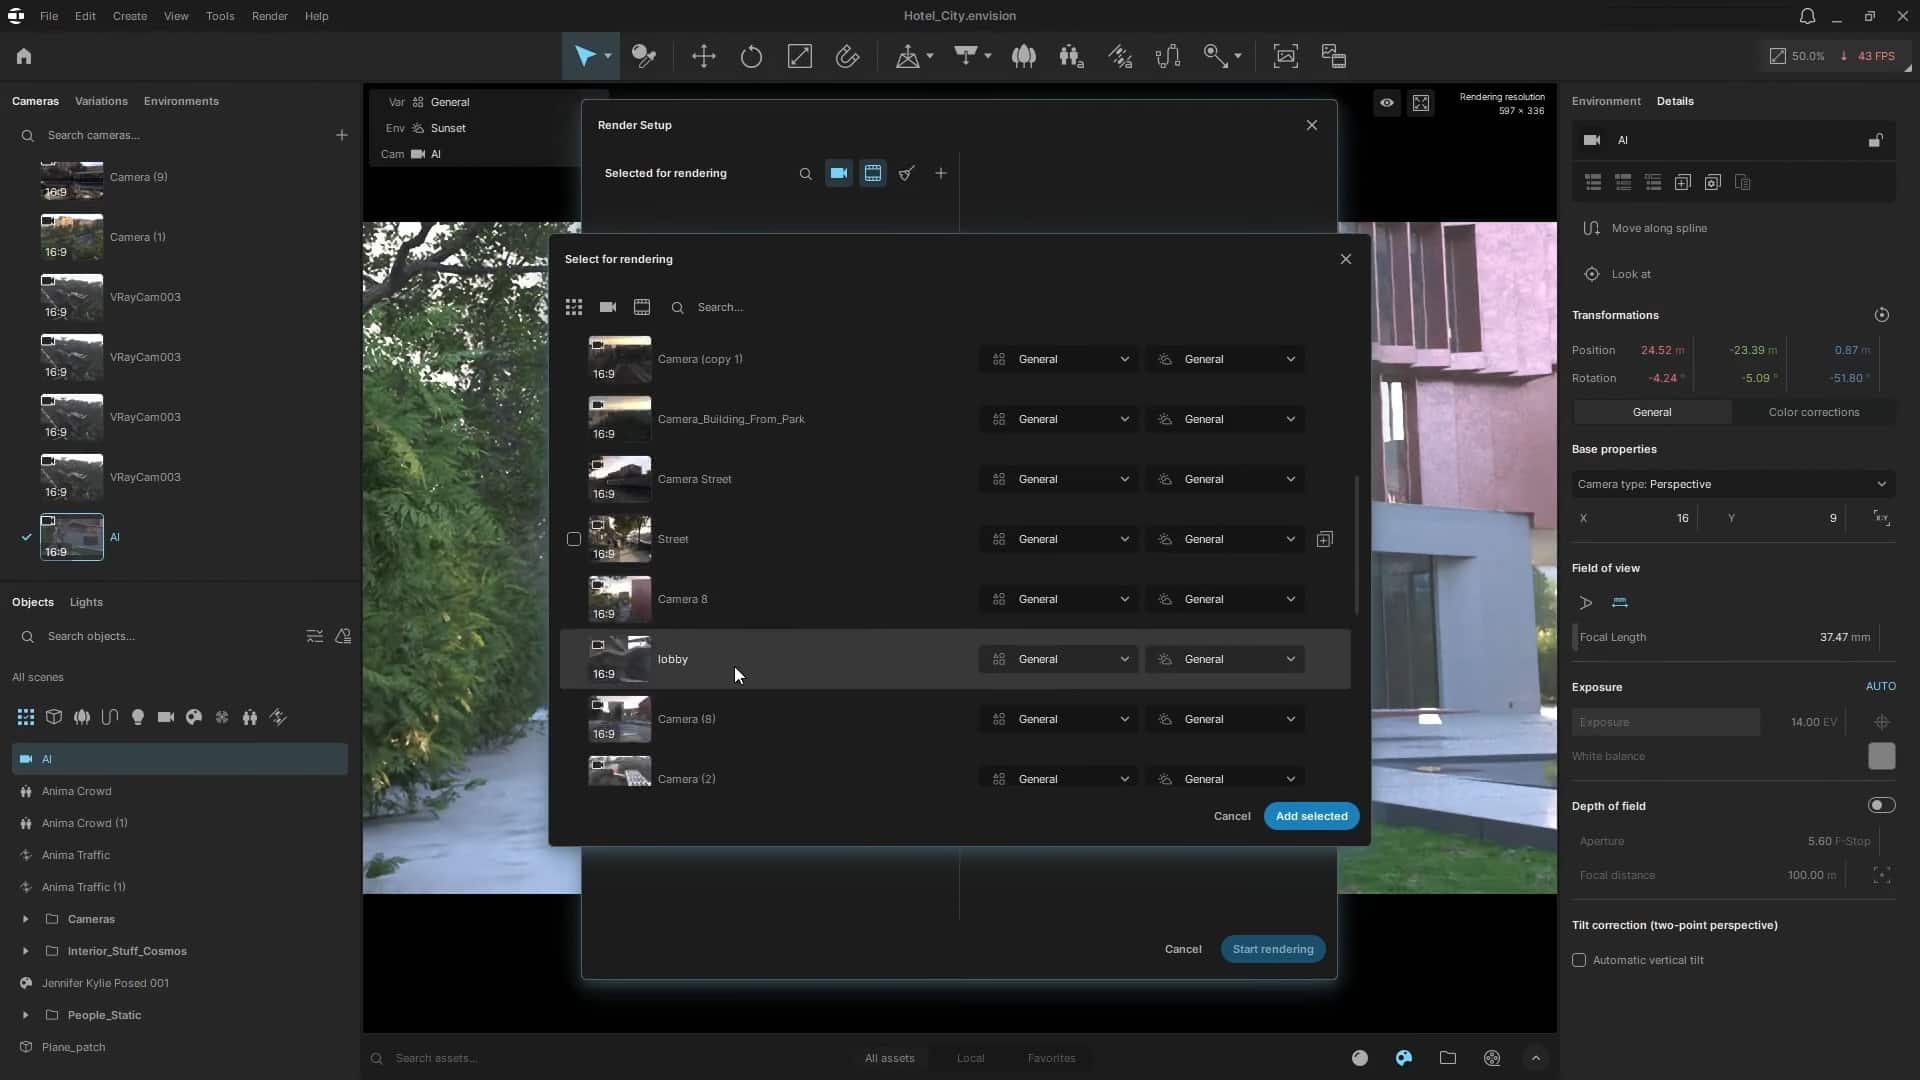This screenshot has width=1920, height=1080.
Task: Open the people placement tool
Action: (1071, 57)
